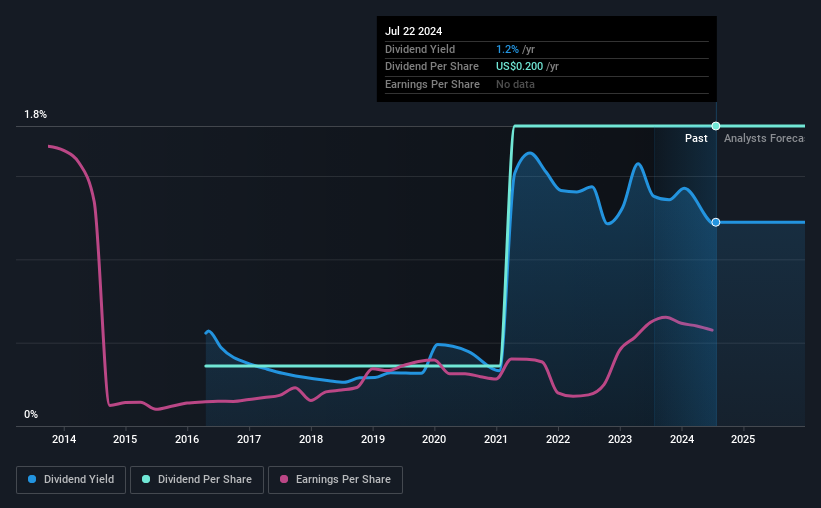821x508 pixels.
Task: Click the Jul 22 2024 tooltip date
Action: [414, 31]
